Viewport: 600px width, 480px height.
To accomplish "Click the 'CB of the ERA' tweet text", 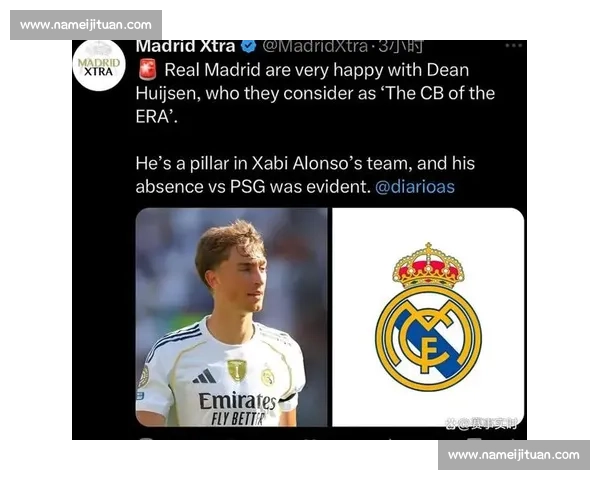I will (315, 93).
